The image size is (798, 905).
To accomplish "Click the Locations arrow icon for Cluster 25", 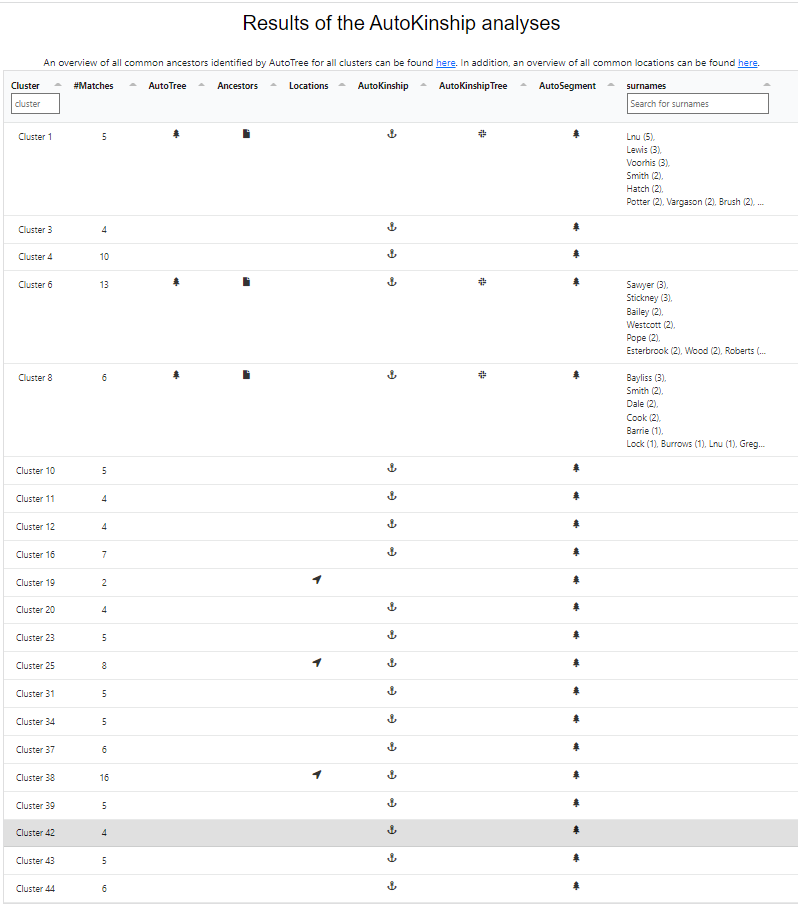I will tap(317, 663).
